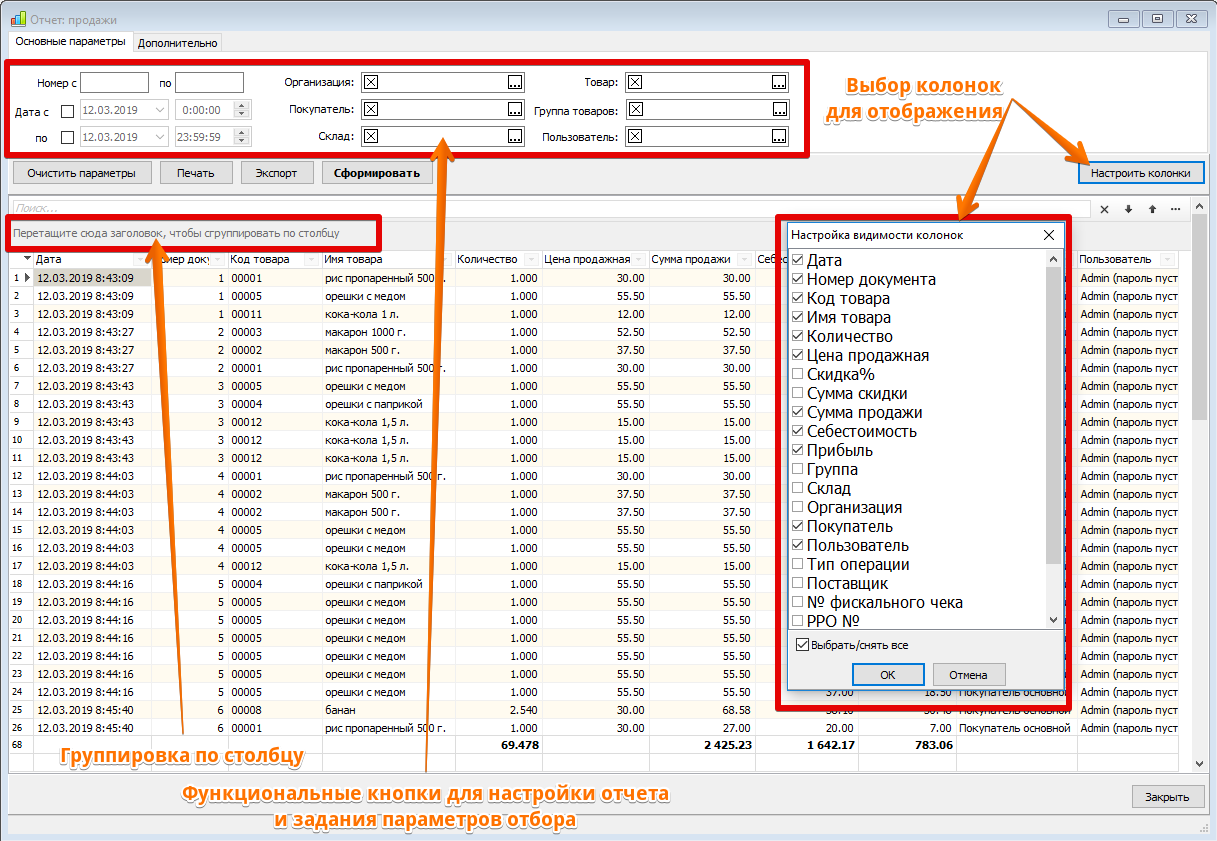Open the Количество column filter dropdown
This screenshot has width=1217, height=841.
(530, 260)
